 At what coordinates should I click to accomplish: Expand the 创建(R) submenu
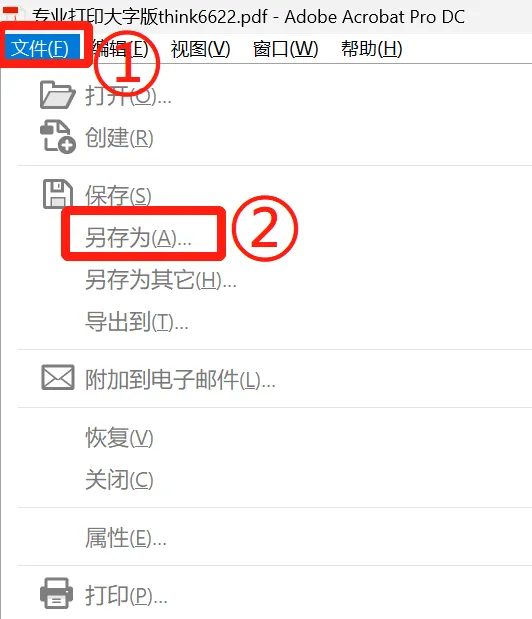[119, 138]
